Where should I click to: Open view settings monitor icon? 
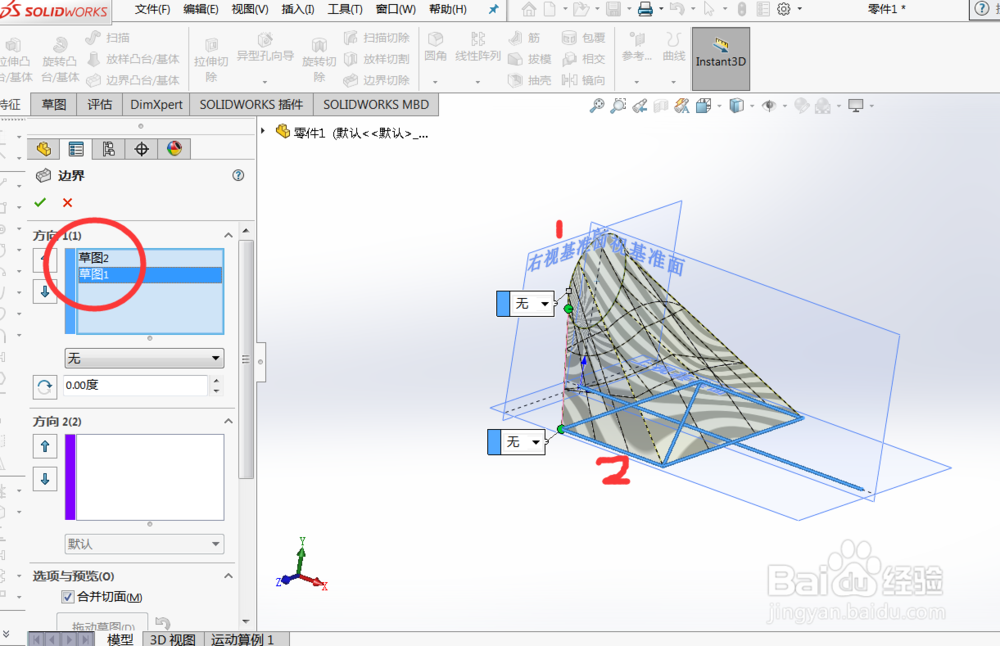(856, 105)
